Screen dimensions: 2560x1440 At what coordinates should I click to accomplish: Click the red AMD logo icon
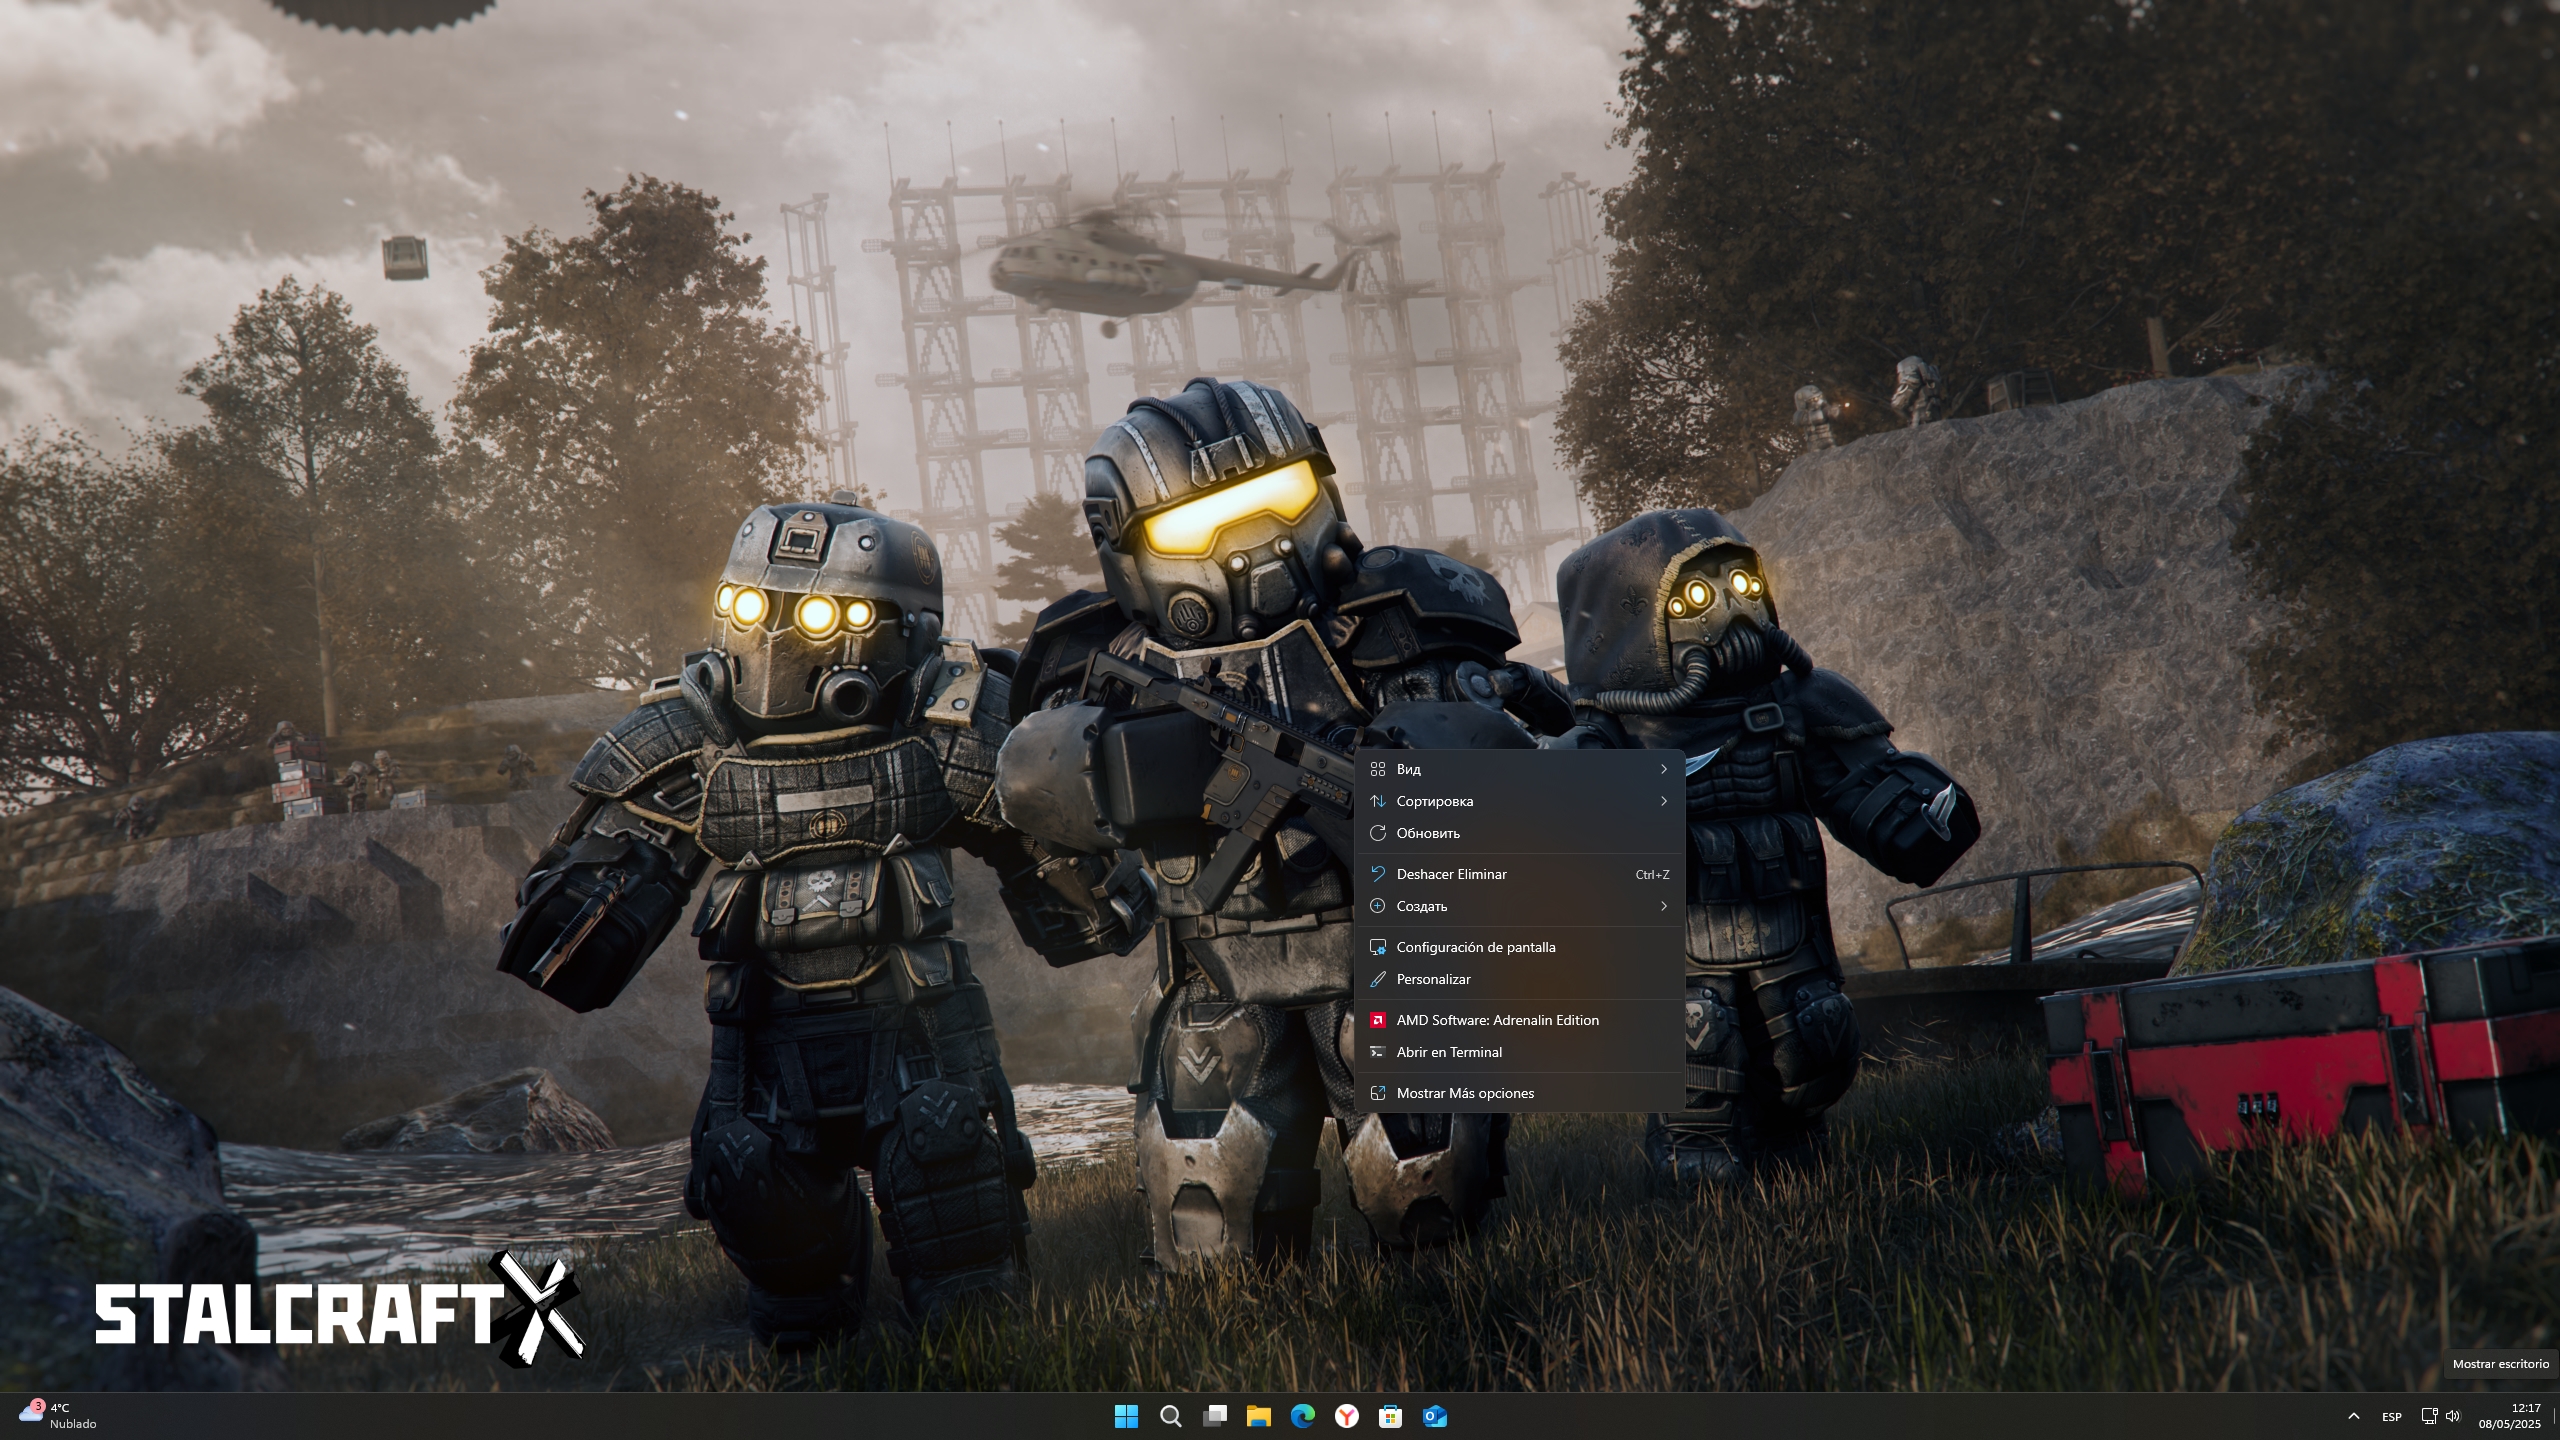coord(1377,1020)
